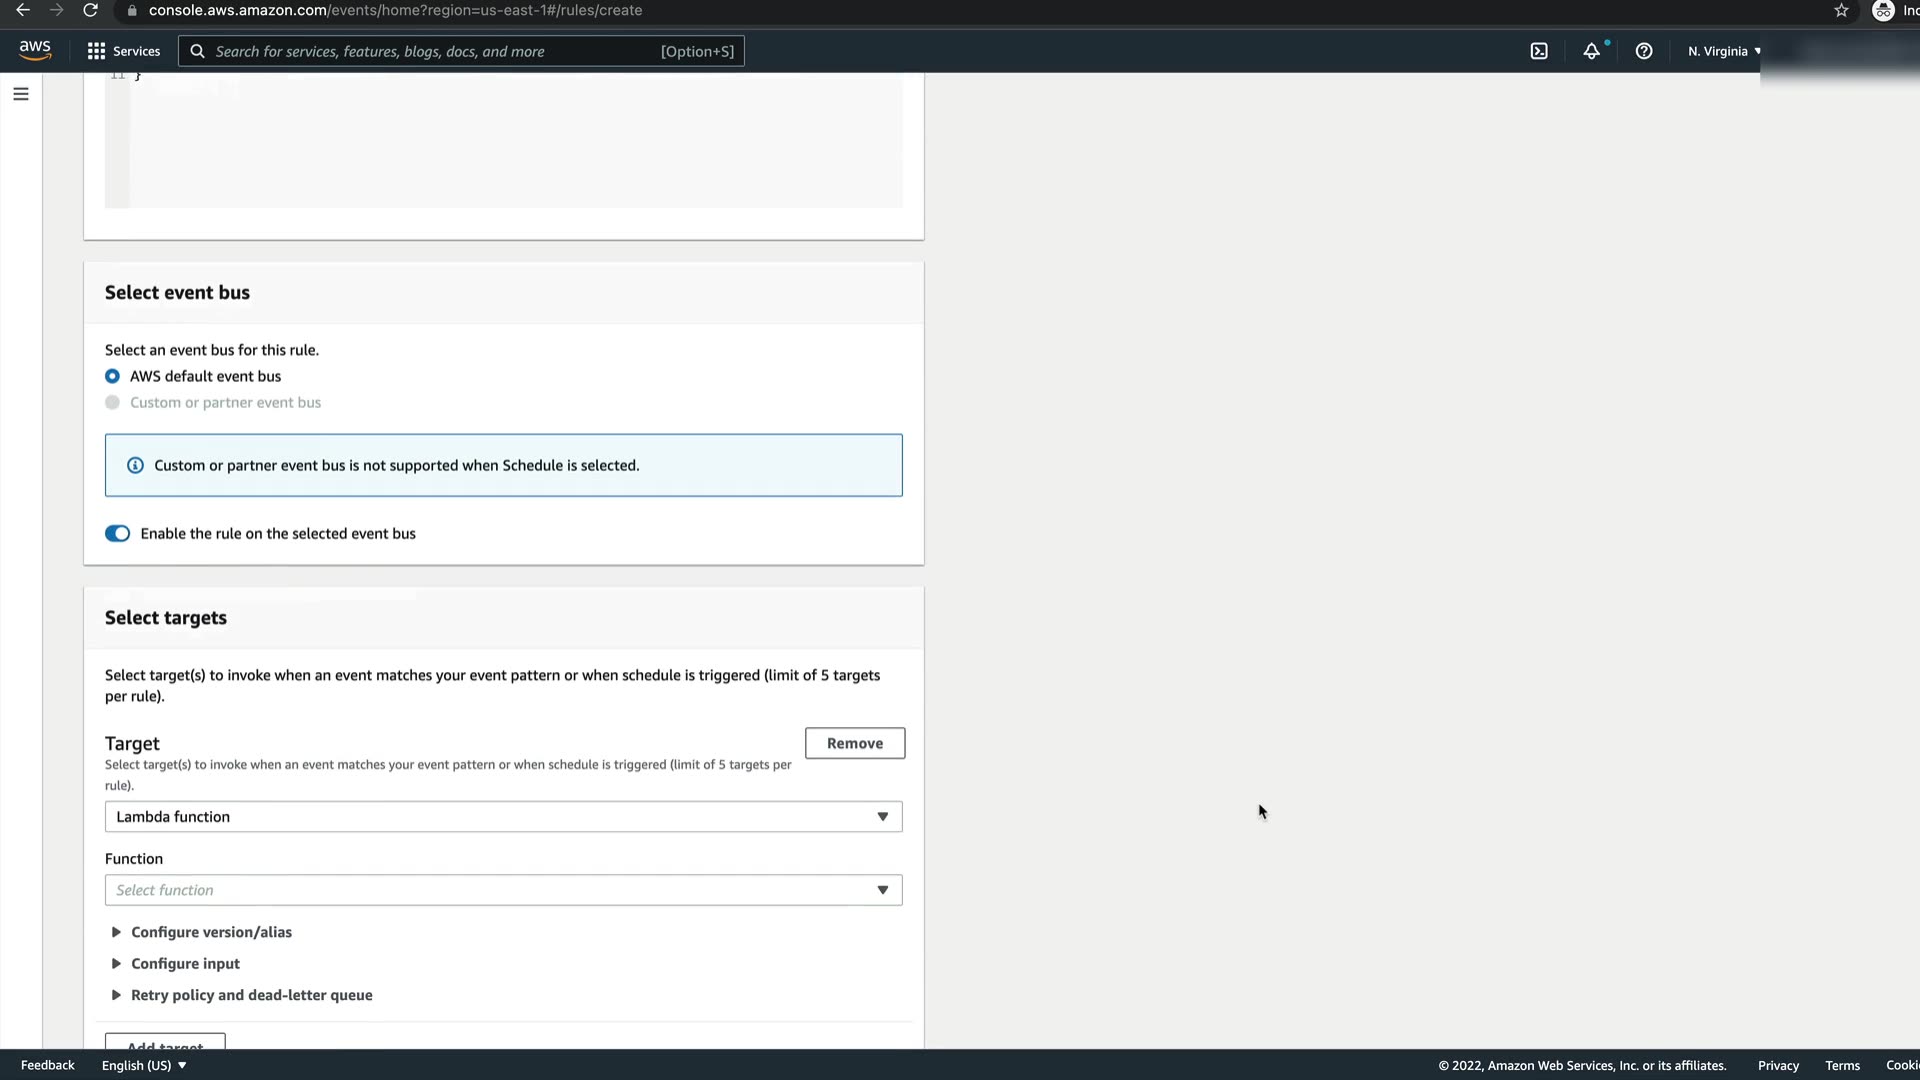The height and width of the screenshot is (1080, 1920).
Task: Toggle Enable the rule on selected event bus
Action: coord(117,533)
